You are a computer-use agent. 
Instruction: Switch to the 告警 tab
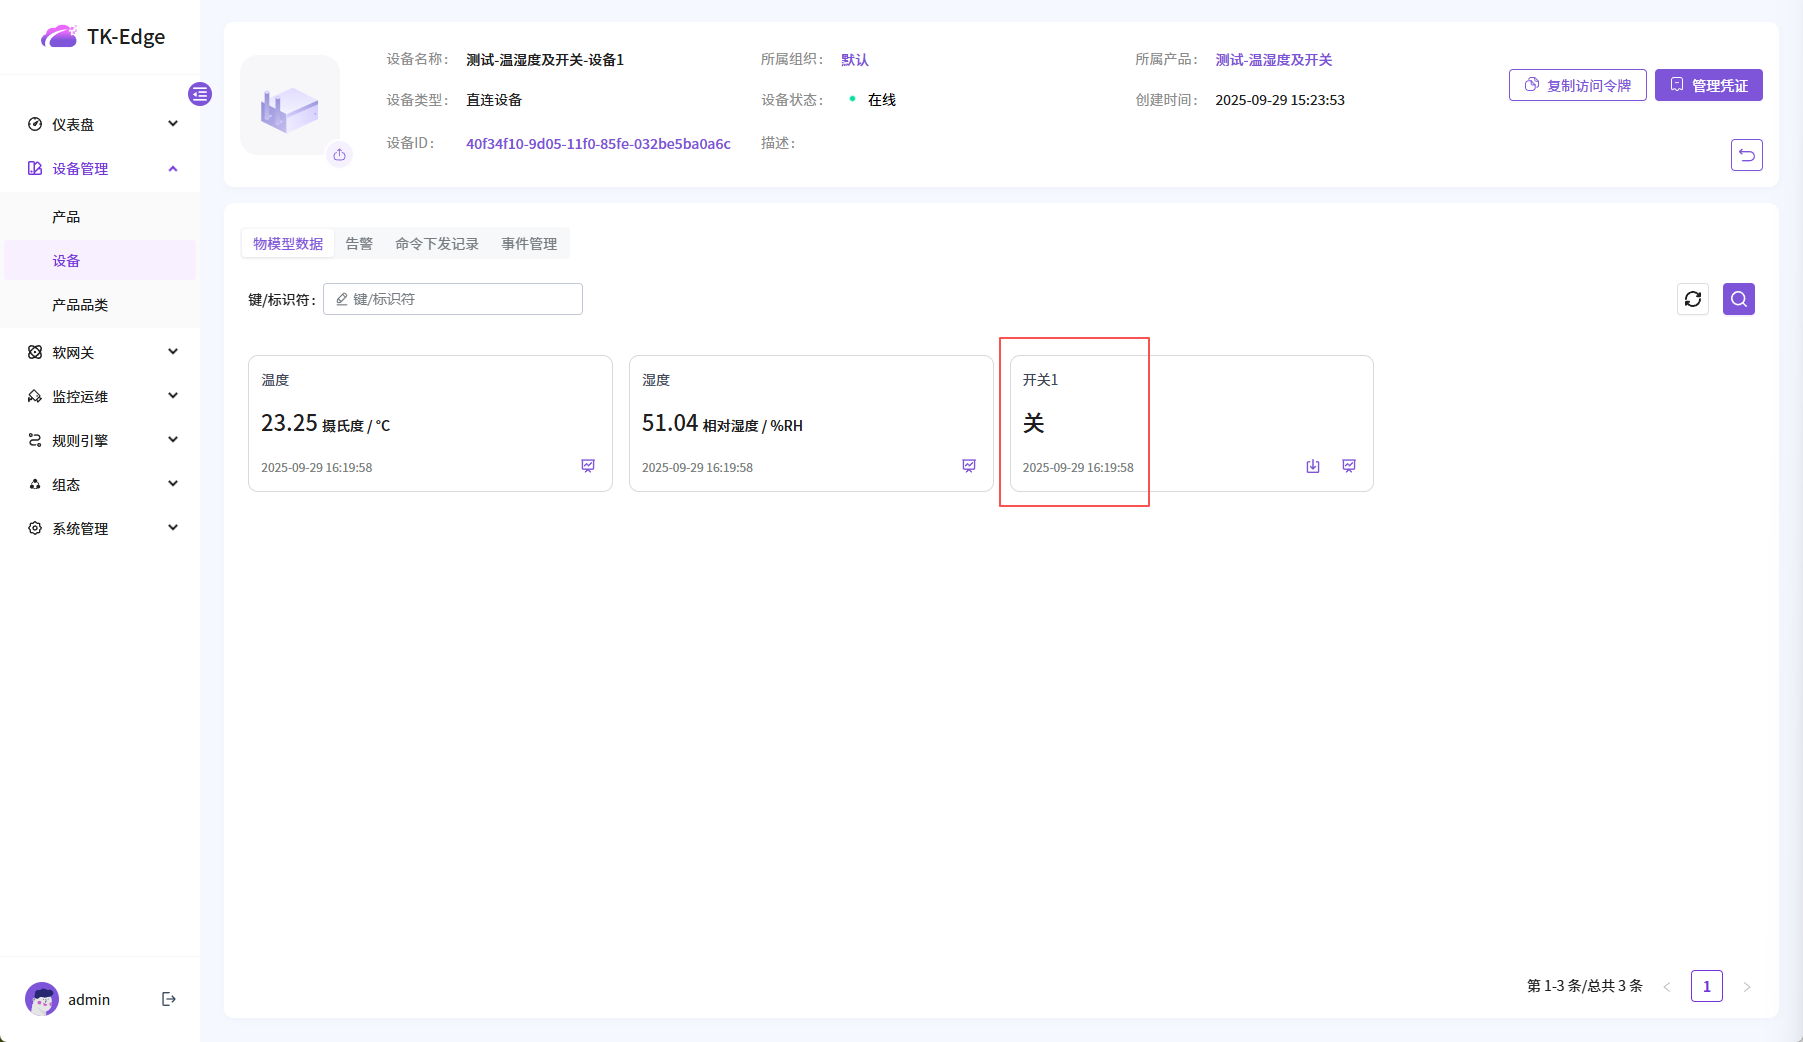[359, 244]
